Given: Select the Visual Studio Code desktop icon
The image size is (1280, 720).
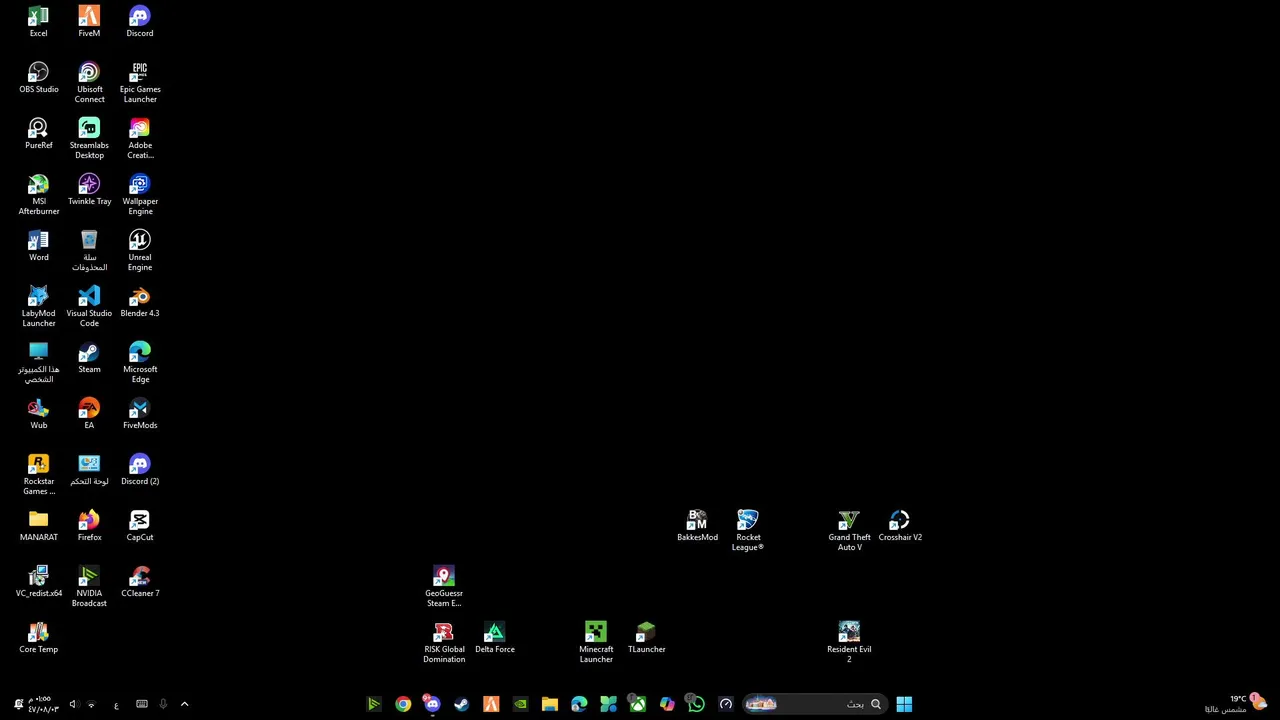Looking at the screenshot, I should [89, 307].
